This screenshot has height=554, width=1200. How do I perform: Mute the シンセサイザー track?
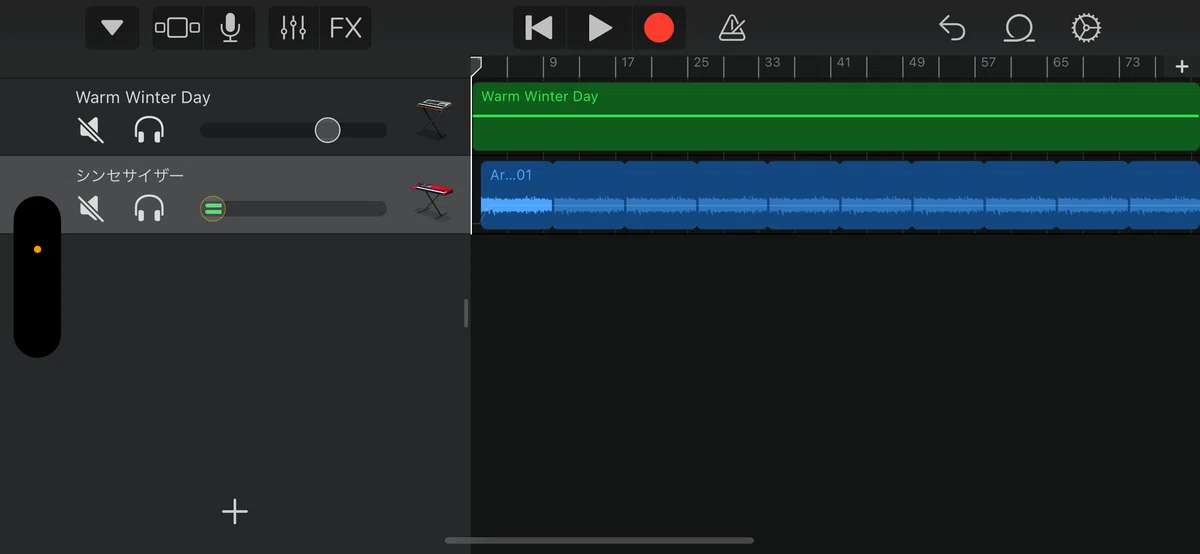tap(90, 208)
